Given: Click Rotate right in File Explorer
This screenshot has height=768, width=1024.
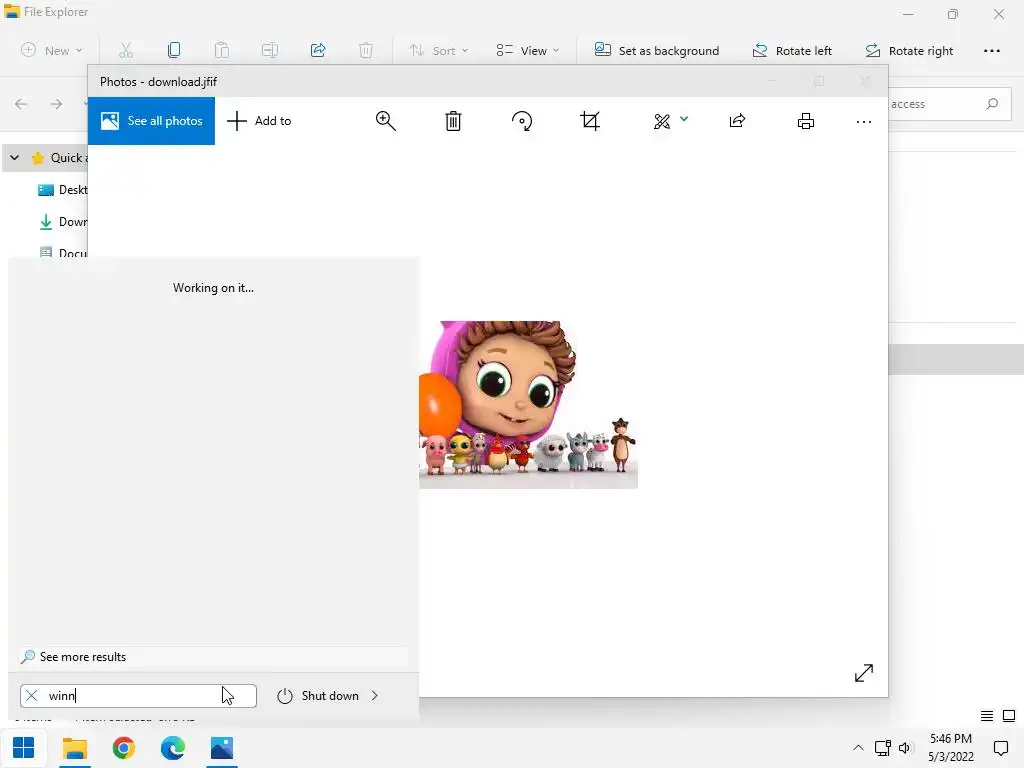Looking at the screenshot, I should coord(909,50).
